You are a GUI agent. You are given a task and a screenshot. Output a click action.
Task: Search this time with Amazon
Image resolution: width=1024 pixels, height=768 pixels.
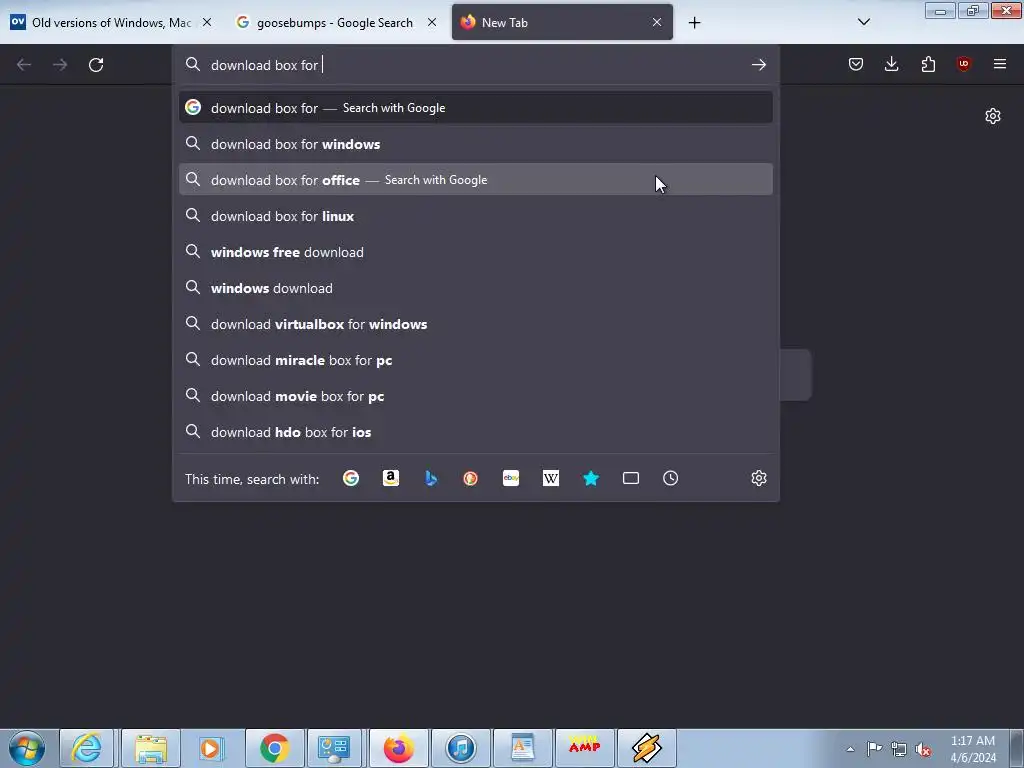(x=391, y=478)
